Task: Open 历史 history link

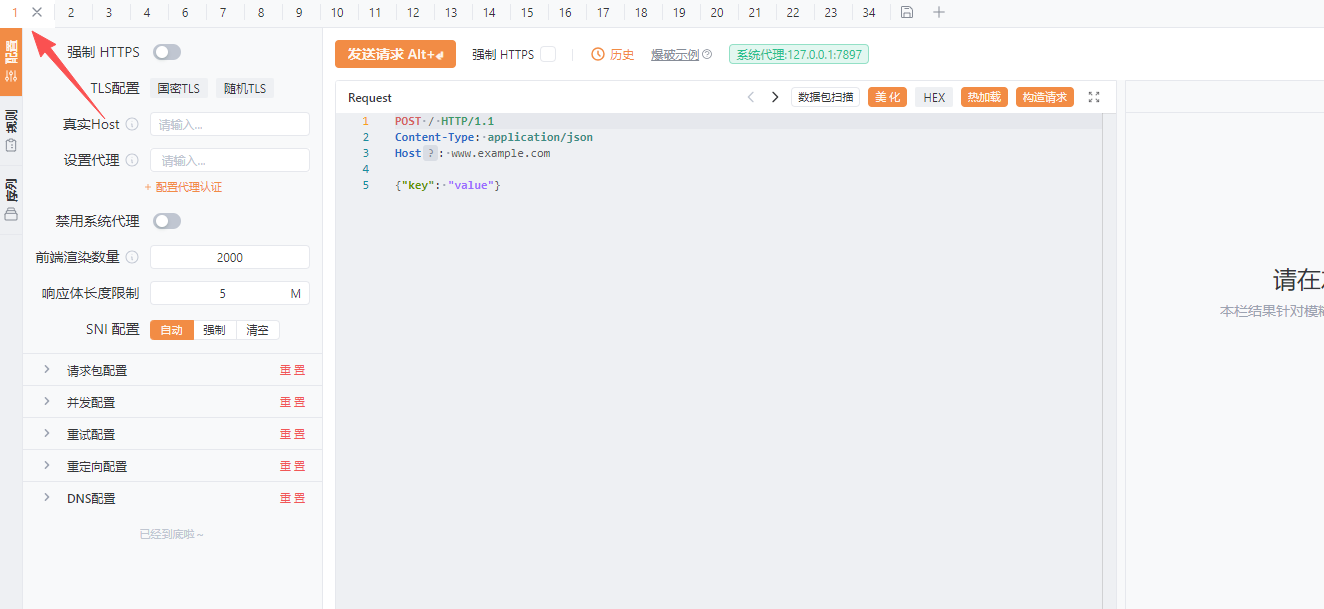Action: (622, 54)
